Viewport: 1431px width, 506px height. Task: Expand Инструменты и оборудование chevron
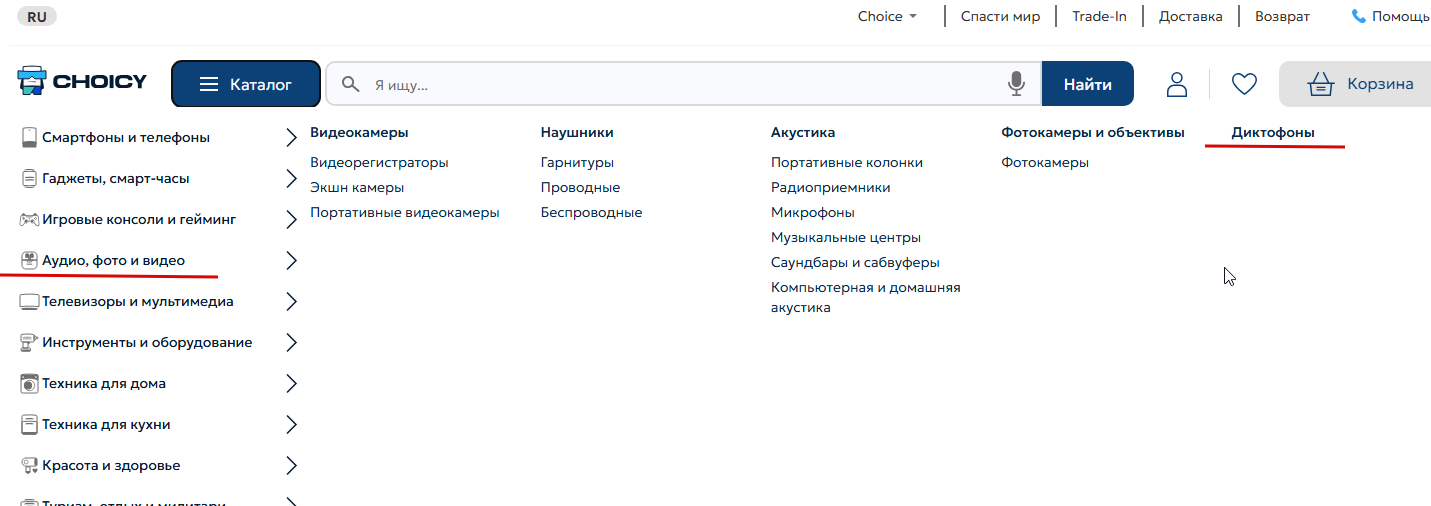pos(291,343)
